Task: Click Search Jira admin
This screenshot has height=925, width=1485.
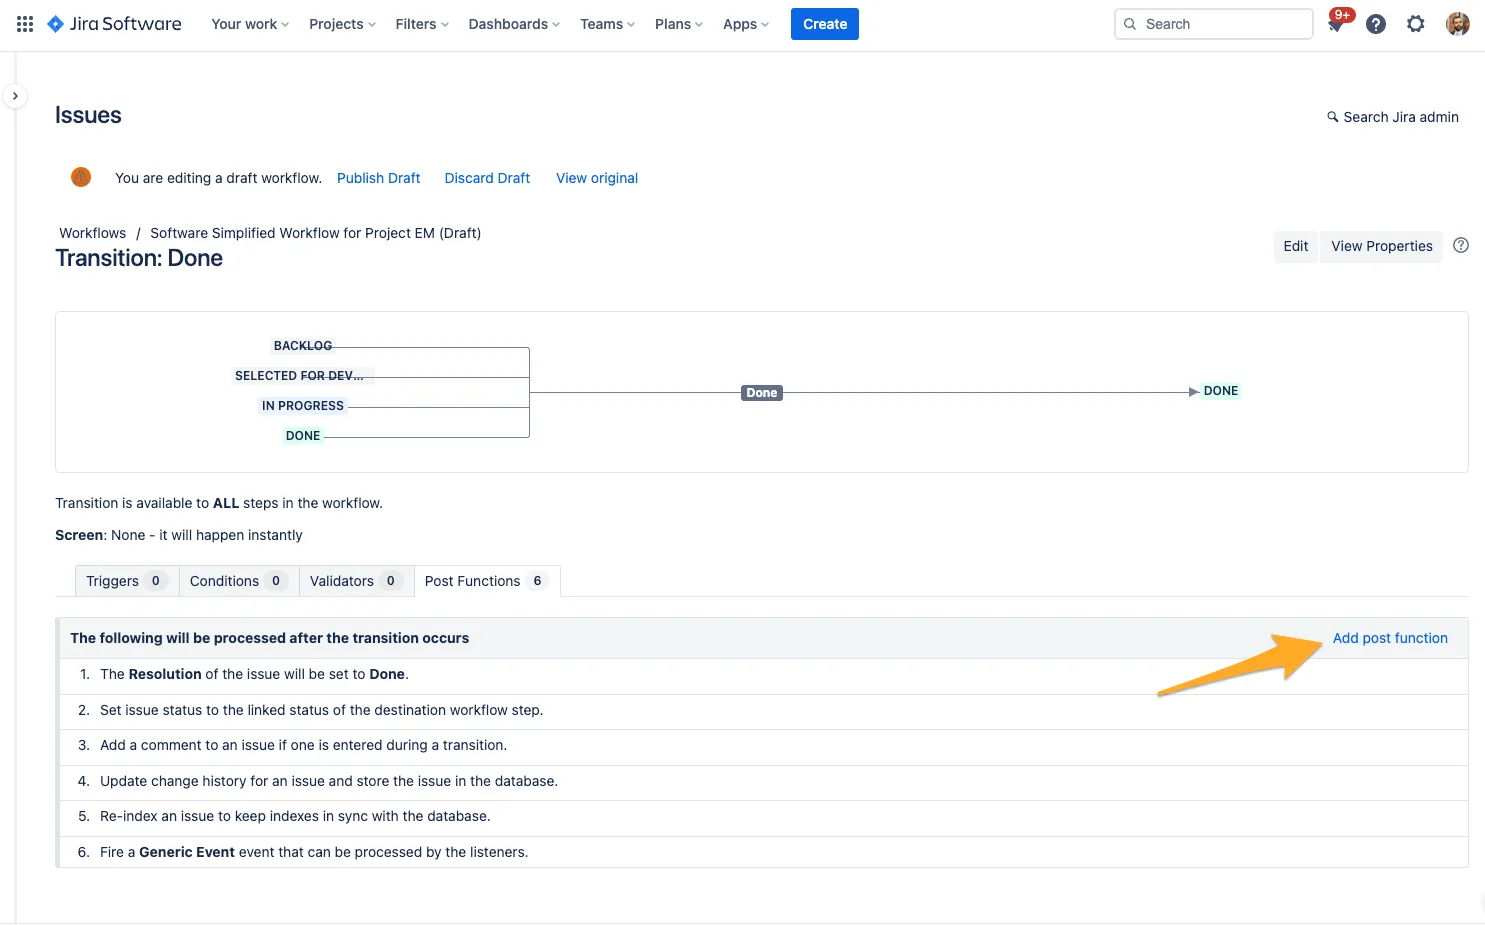Action: [1393, 117]
